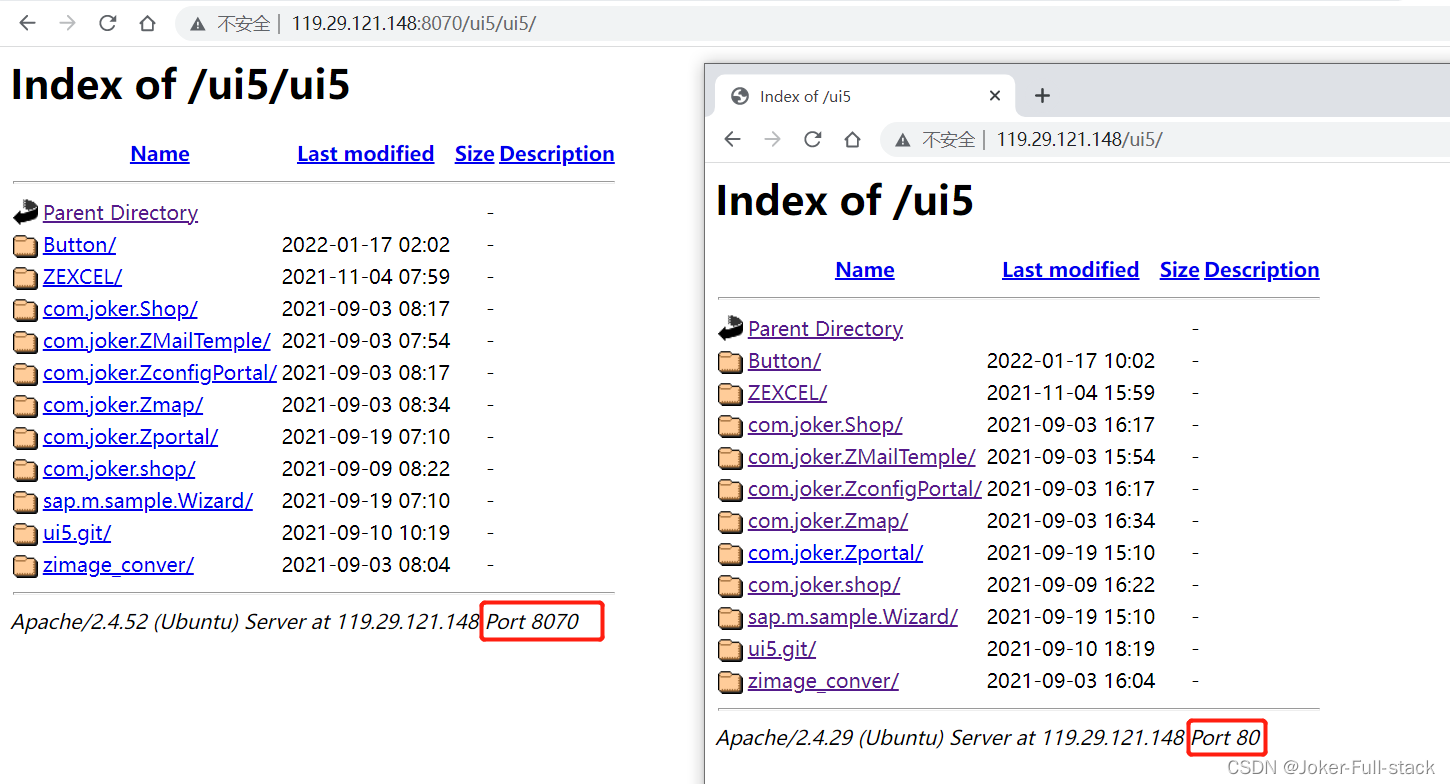Open com.joker.Zmap/ in left listing

click(123, 405)
